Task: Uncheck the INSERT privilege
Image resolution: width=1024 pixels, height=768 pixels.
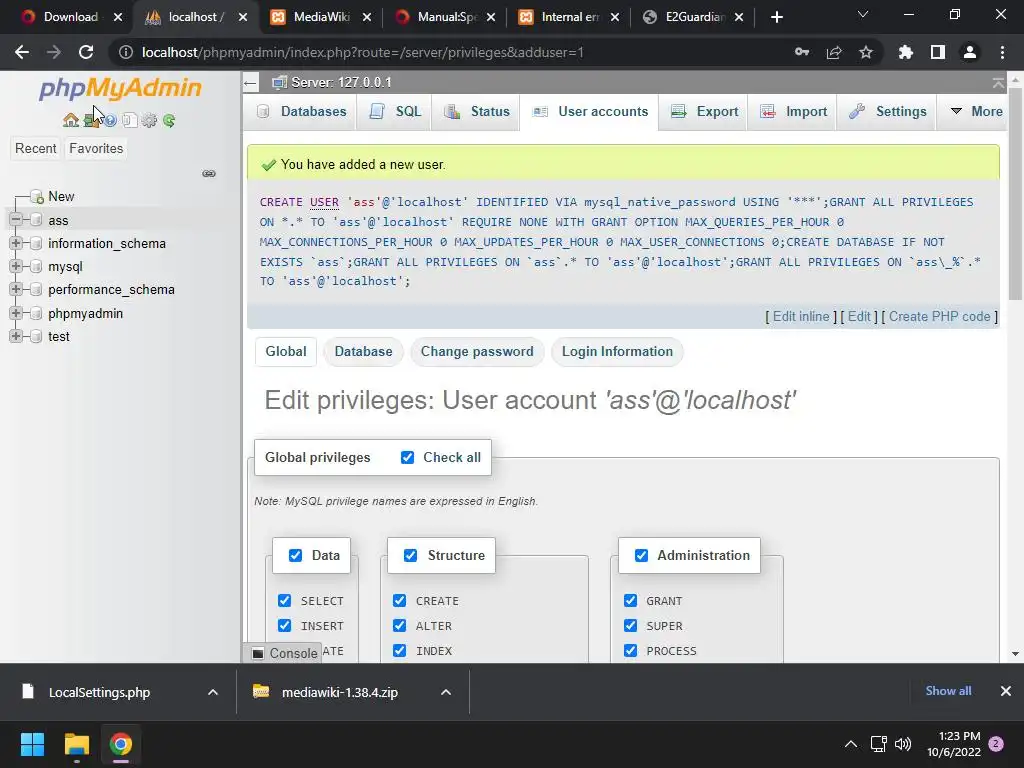Action: click(x=284, y=625)
